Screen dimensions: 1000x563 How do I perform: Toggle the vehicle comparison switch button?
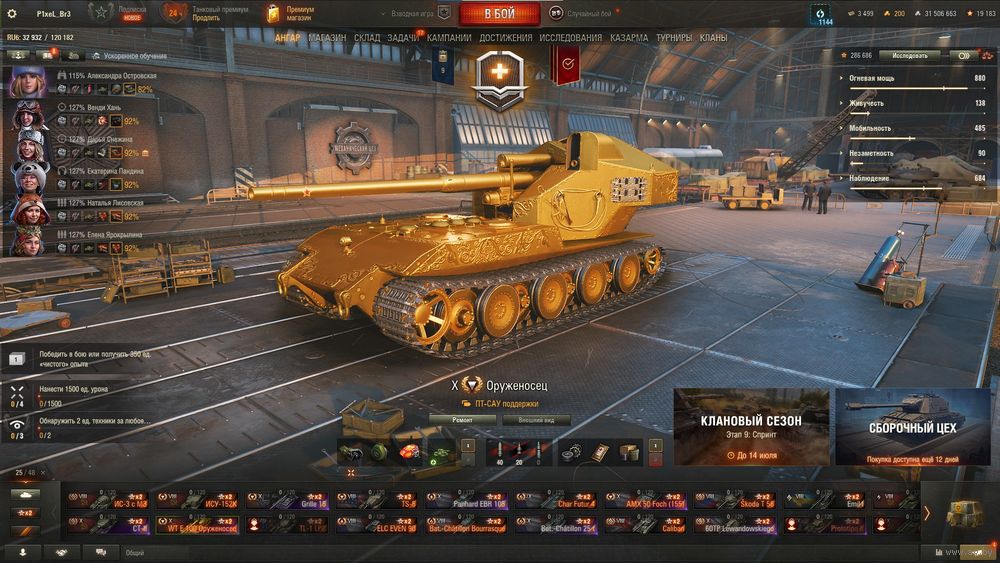(x=964, y=56)
